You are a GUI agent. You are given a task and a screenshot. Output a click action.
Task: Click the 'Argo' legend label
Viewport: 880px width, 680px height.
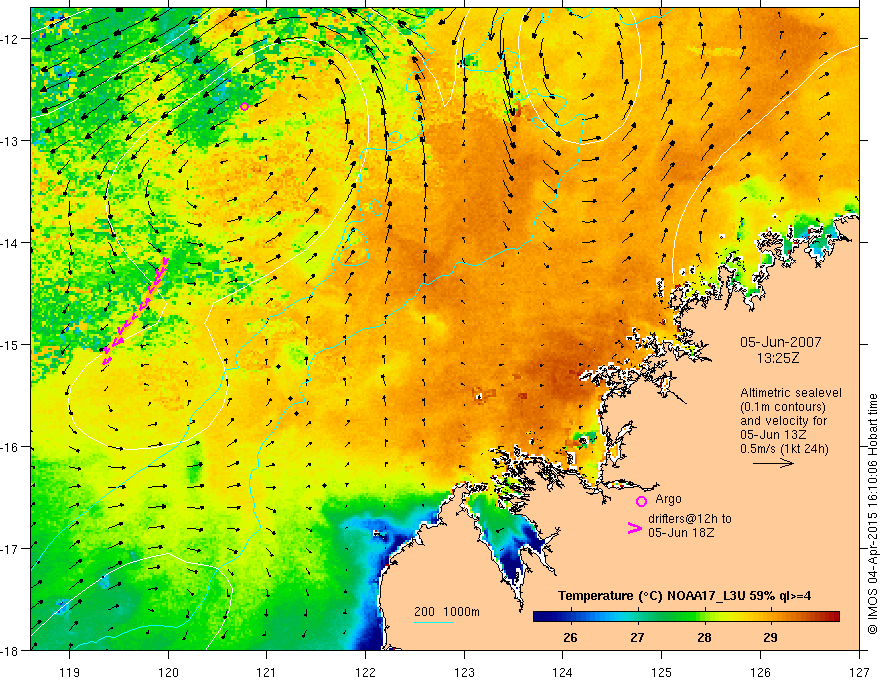pos(668,499)
